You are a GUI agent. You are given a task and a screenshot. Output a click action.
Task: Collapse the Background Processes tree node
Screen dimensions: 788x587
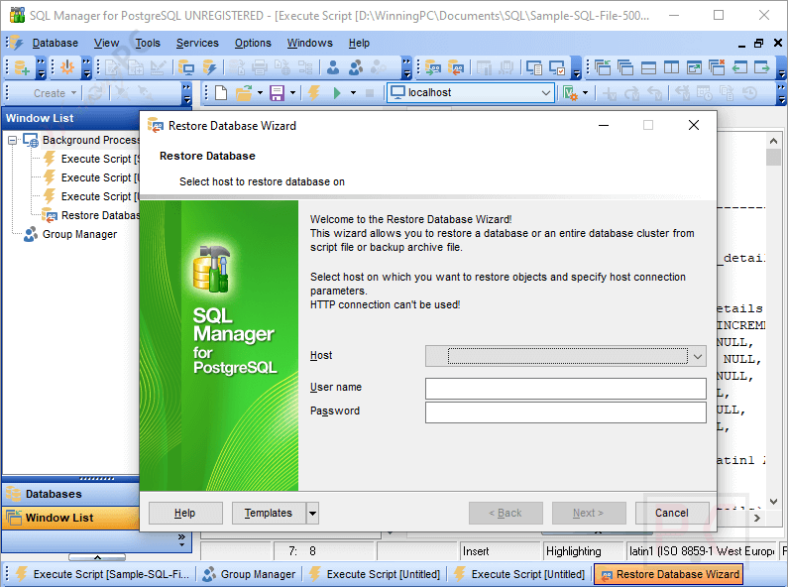pos(13,140)
